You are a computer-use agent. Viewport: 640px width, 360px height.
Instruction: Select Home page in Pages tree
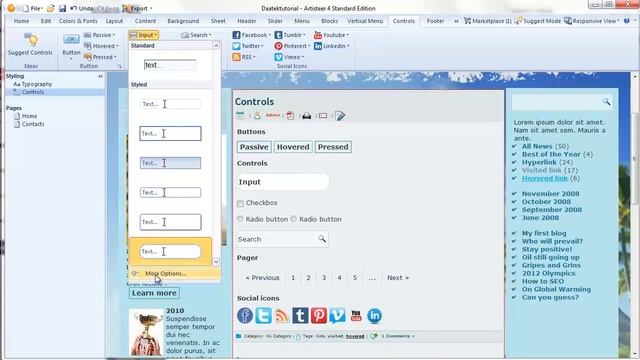click(x=25, y=116)
